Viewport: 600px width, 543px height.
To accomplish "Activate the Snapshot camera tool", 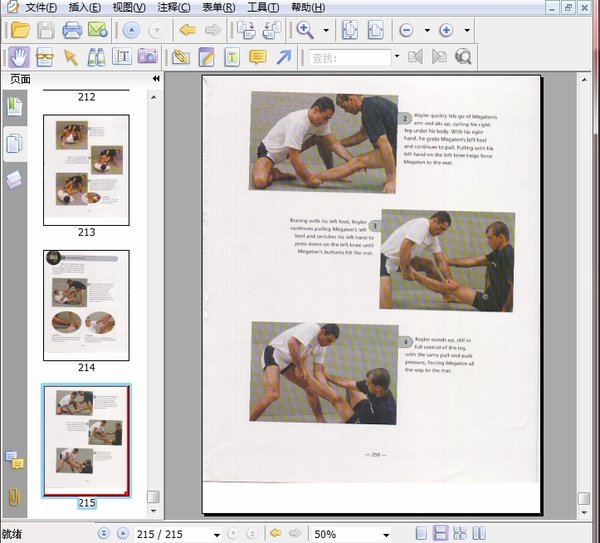I will pyautogui.click(x=148, y=57).
